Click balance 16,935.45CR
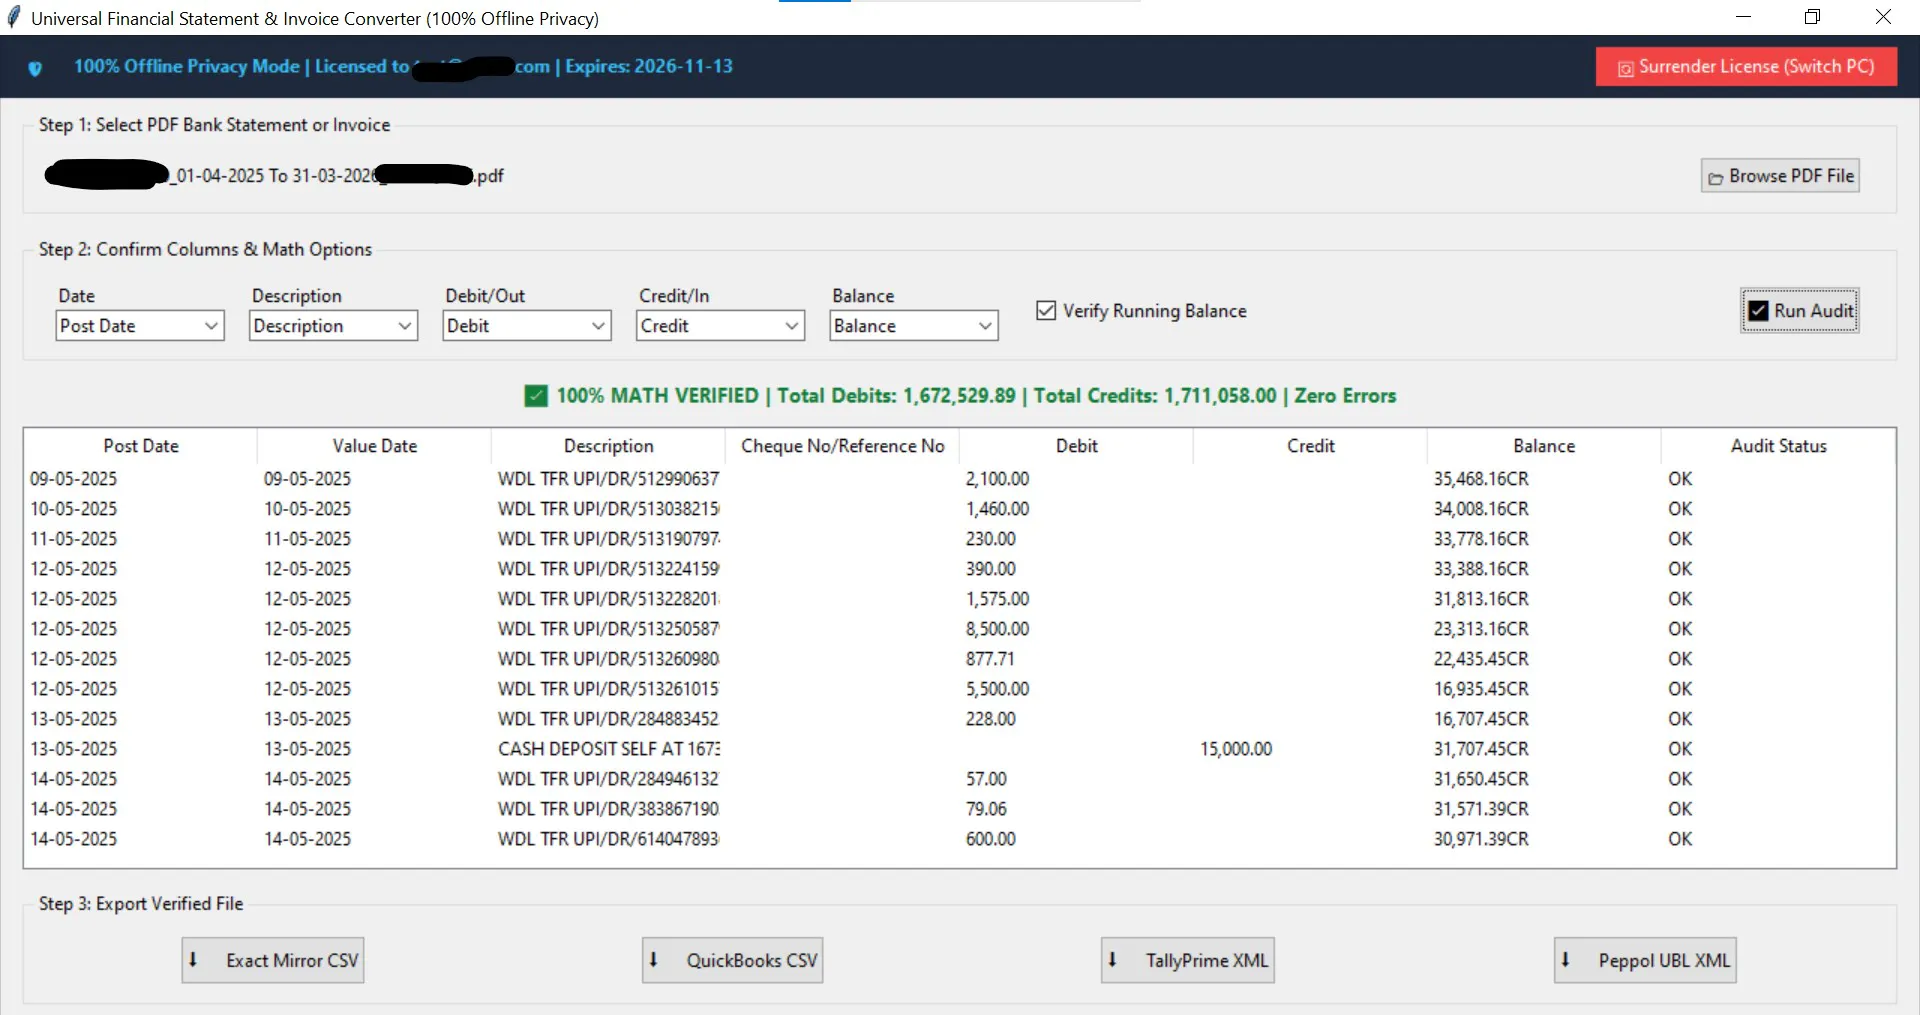Image resolution: width=1920 pixels, height=1015 pixels. click(1481, 689)
